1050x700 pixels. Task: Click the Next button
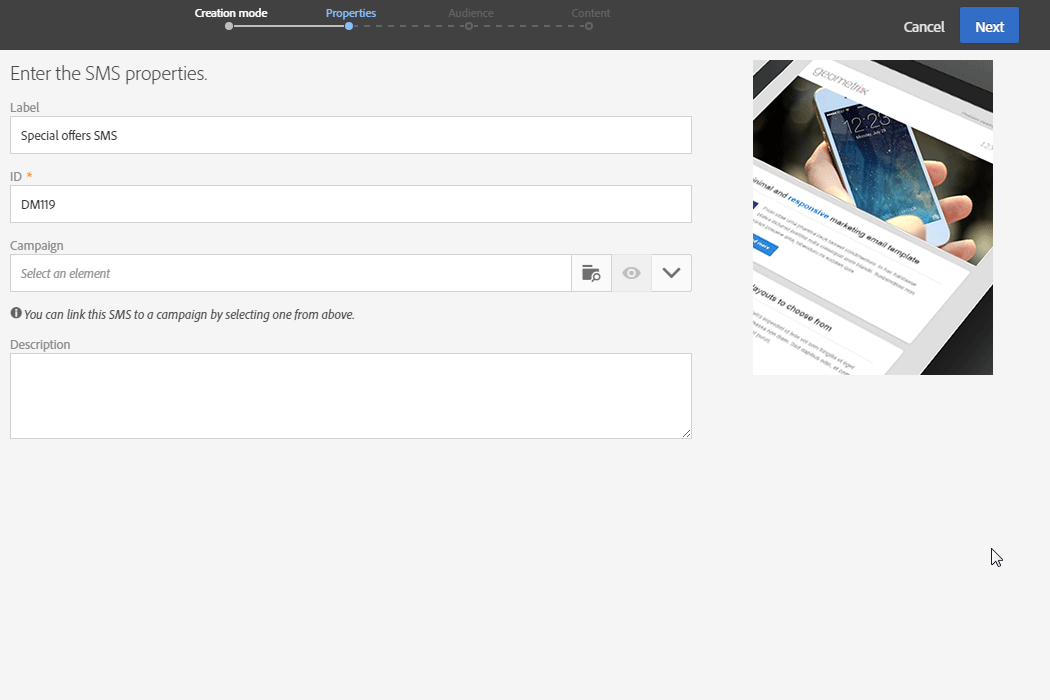click(x=989, y=25)
